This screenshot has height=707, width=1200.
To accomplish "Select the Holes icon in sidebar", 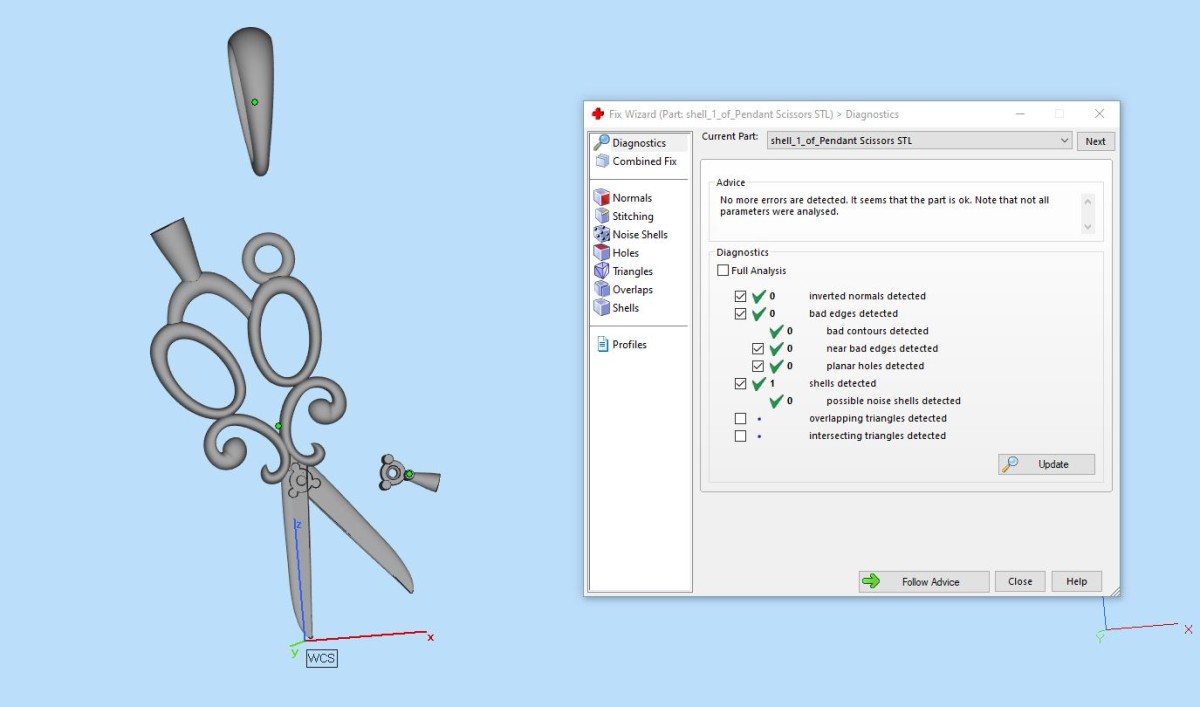I will (x=602, y=253).
